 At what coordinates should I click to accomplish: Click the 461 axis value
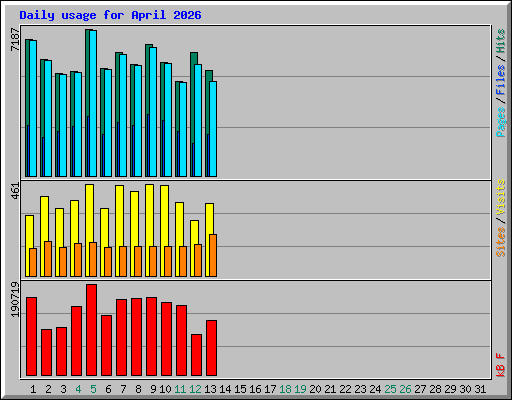click(15, 191)
